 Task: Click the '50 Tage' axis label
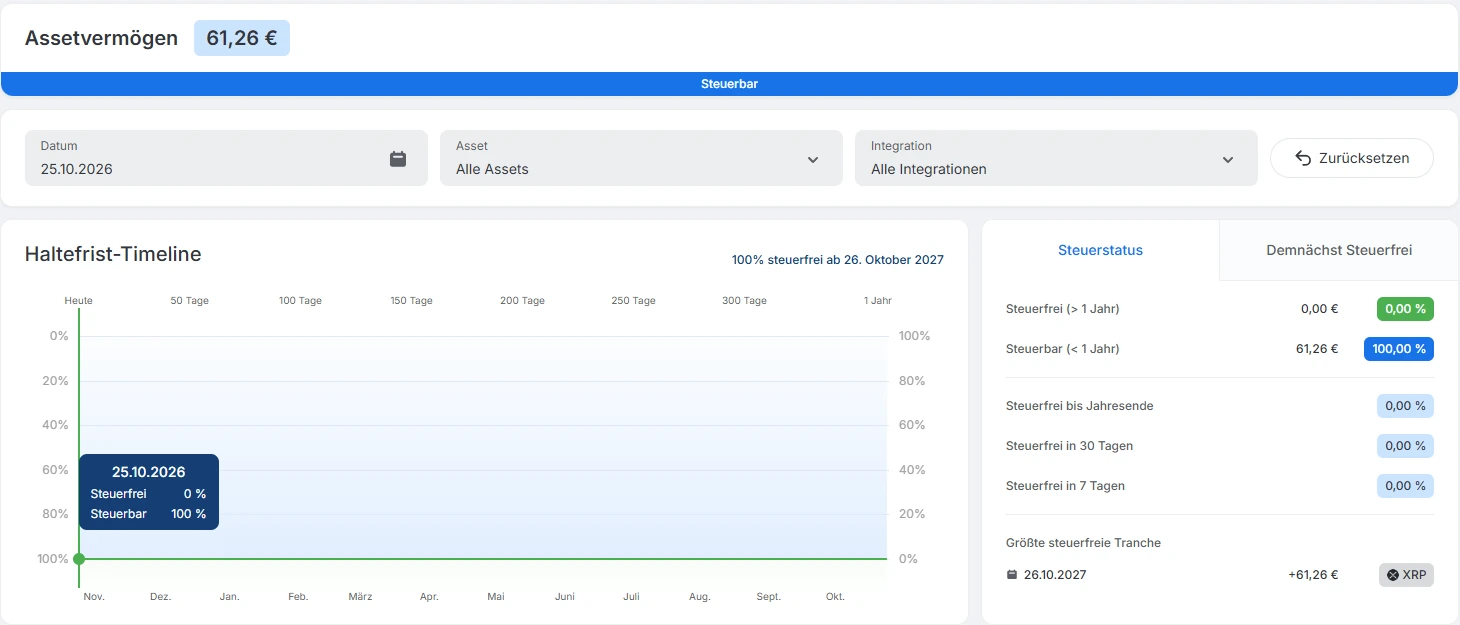(190, 301)
